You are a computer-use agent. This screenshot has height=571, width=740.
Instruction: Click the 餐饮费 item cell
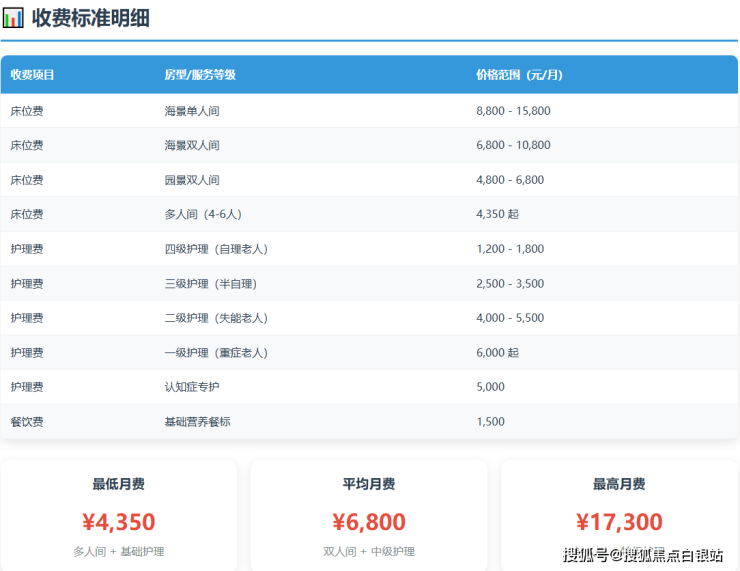(x=27, y=422)
